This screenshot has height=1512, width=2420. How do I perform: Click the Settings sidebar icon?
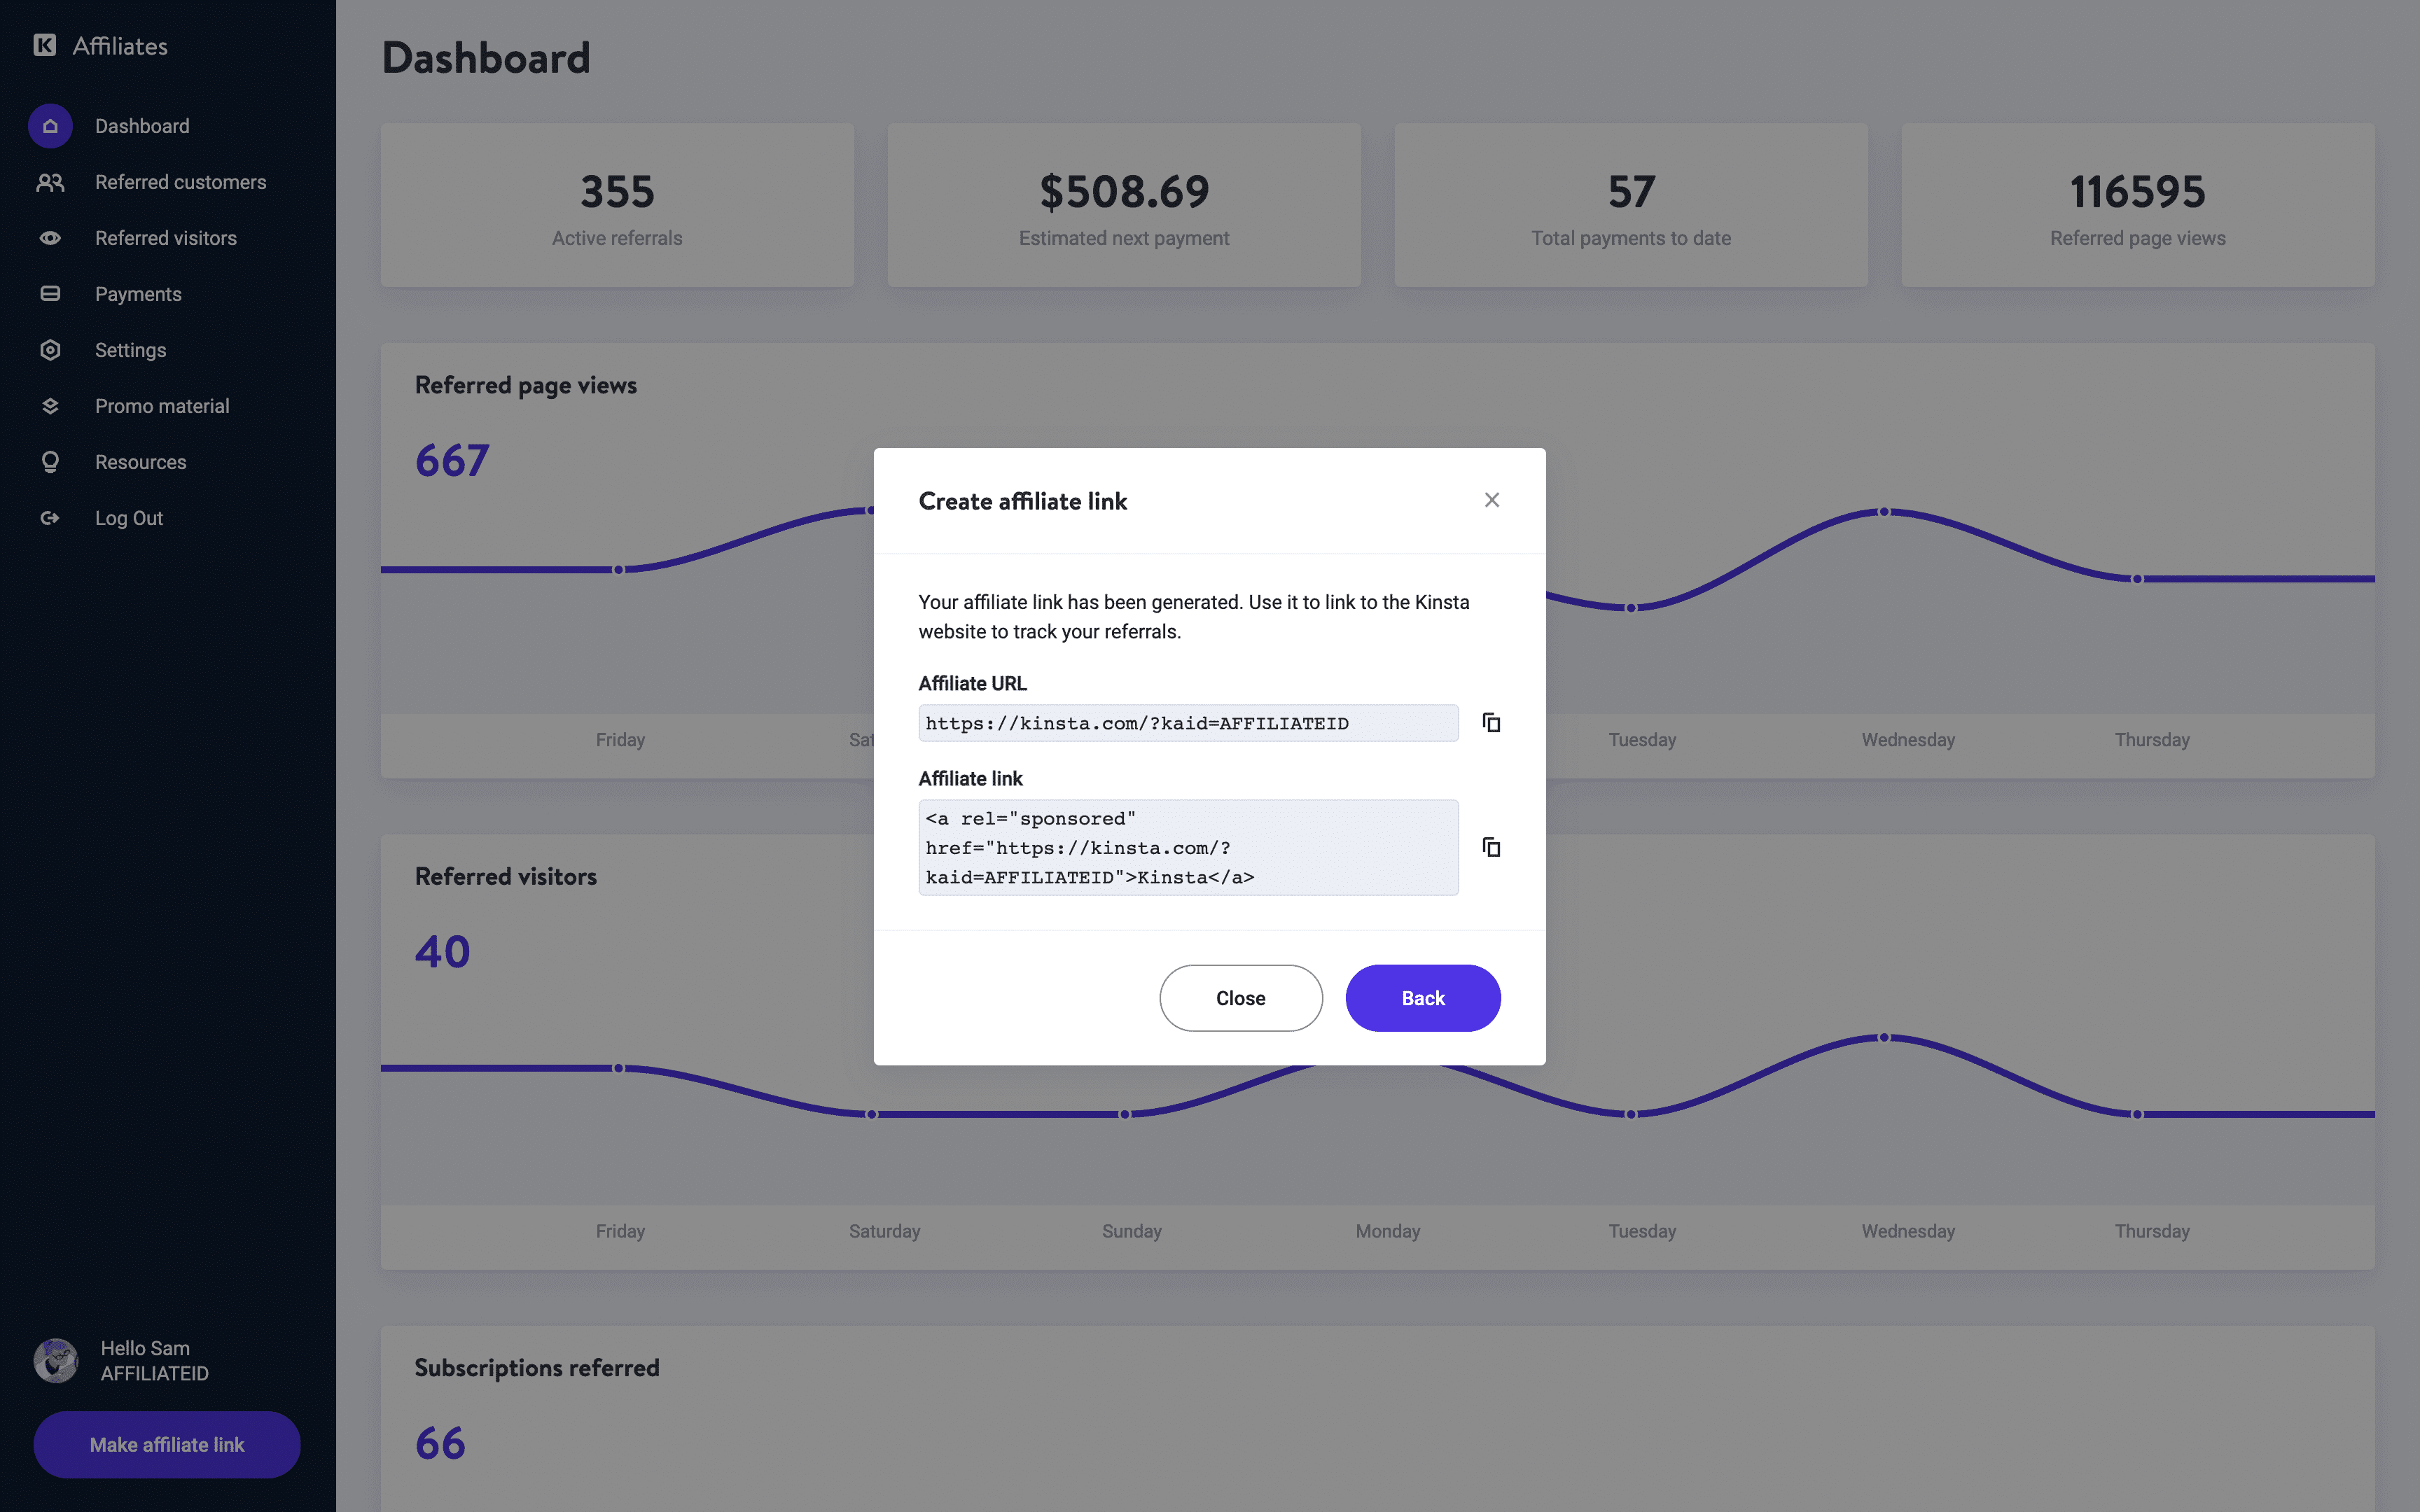pyautogui.click(x=49, y=350)
